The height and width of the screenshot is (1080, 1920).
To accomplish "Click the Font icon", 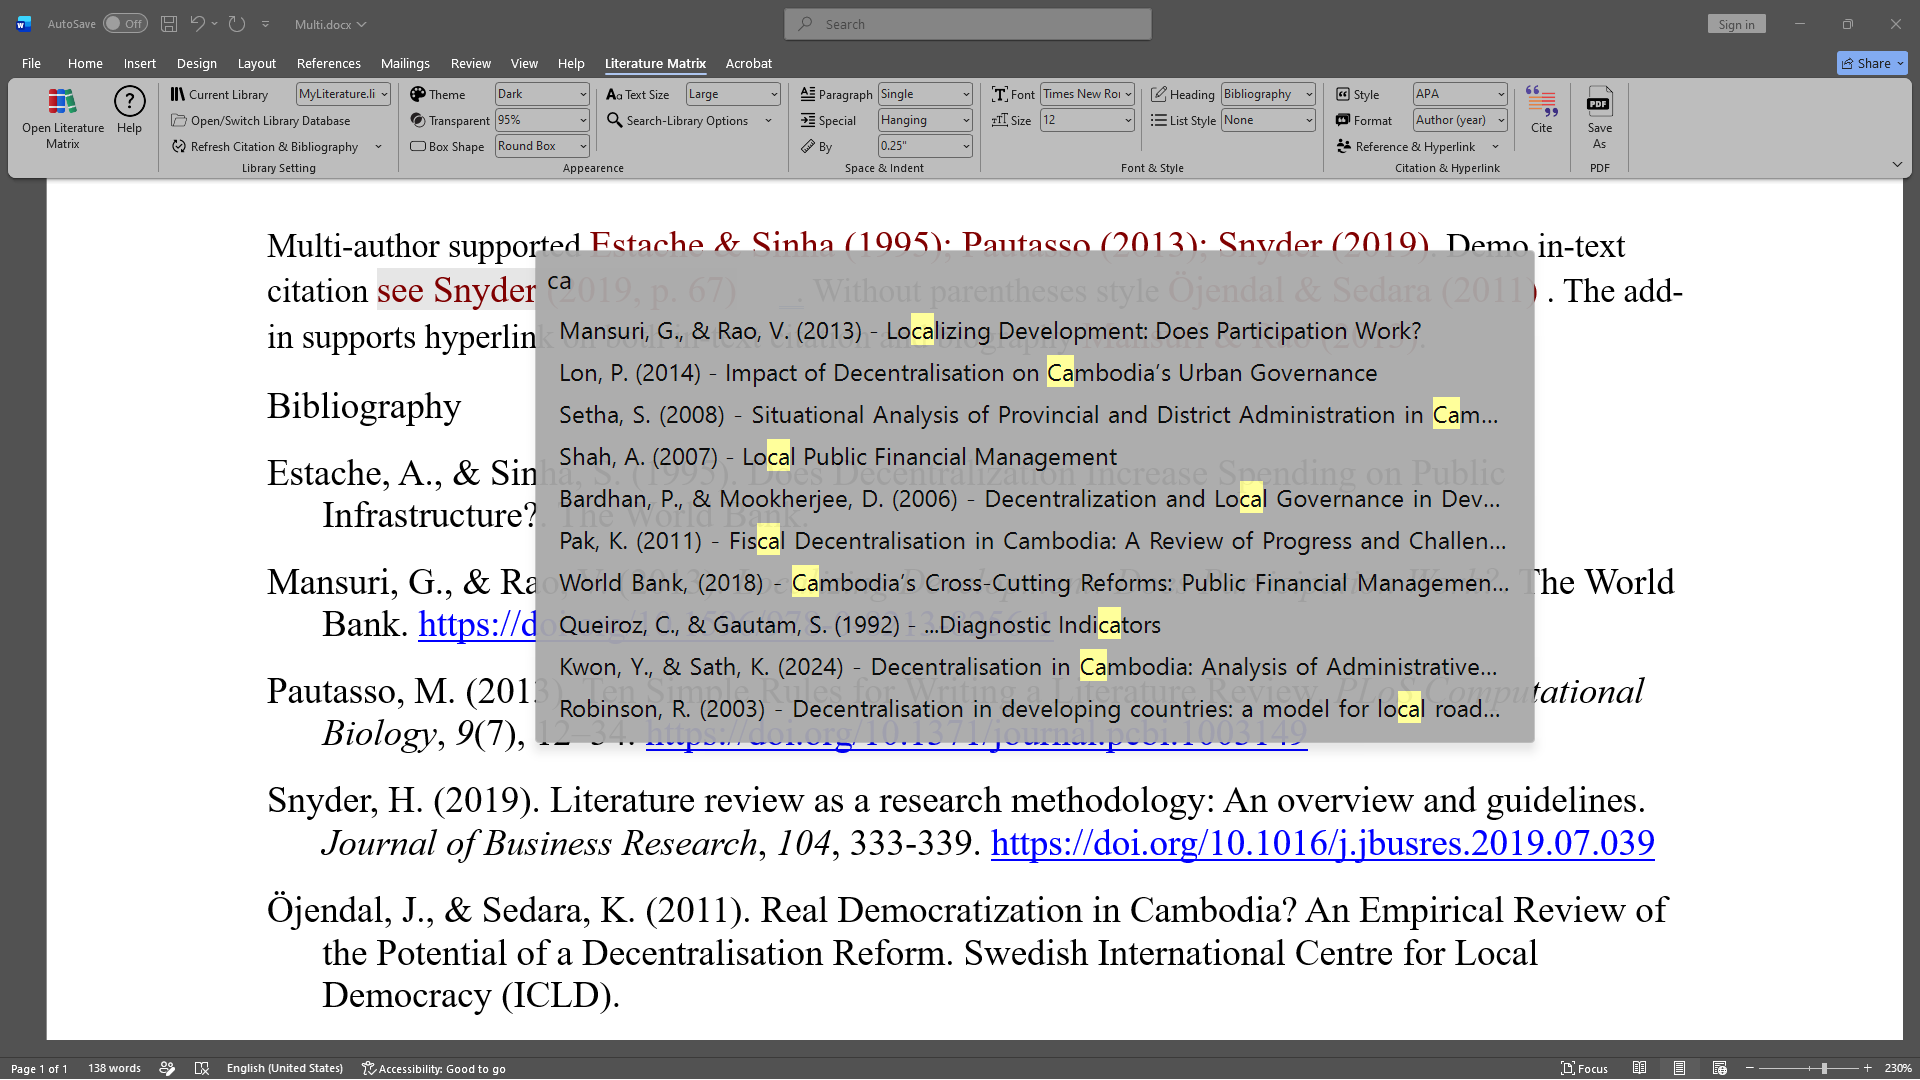I will pos(1000,94).
